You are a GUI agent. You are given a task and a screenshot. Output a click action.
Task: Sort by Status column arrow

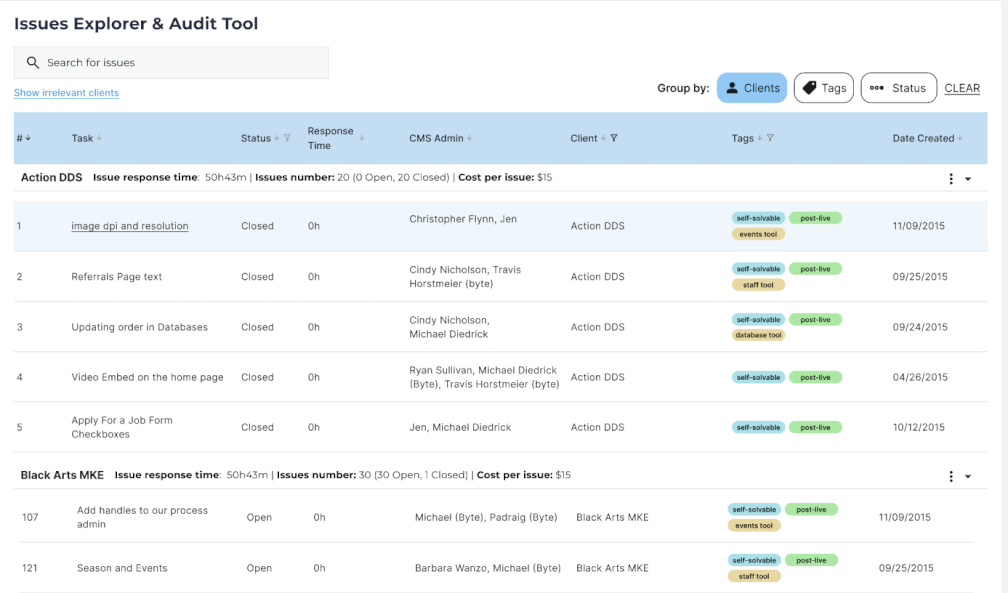[277, 138]
